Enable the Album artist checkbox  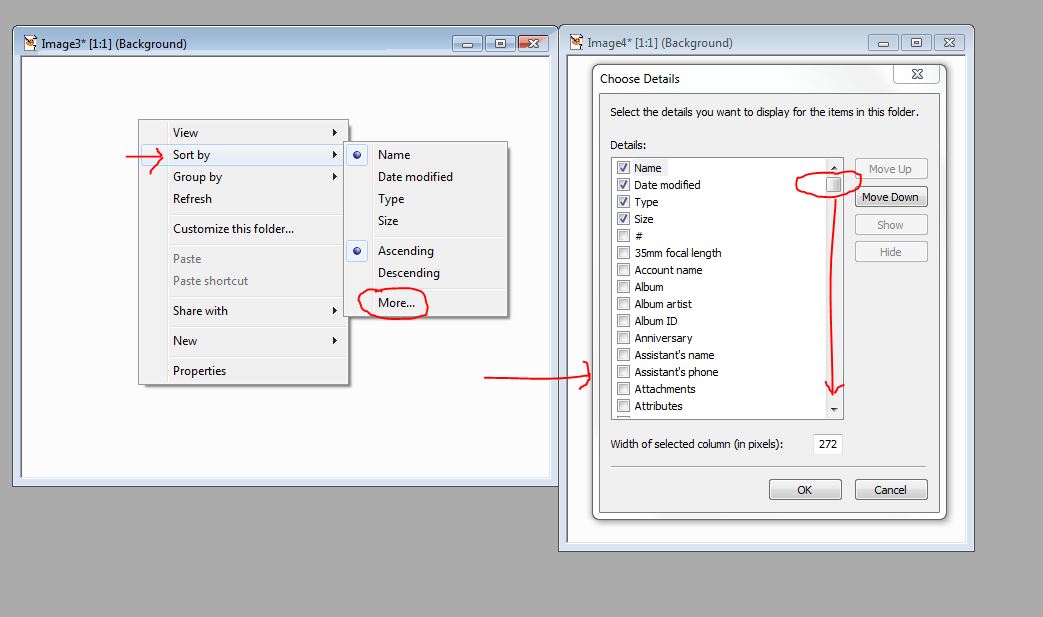click(x=623, y=304)
